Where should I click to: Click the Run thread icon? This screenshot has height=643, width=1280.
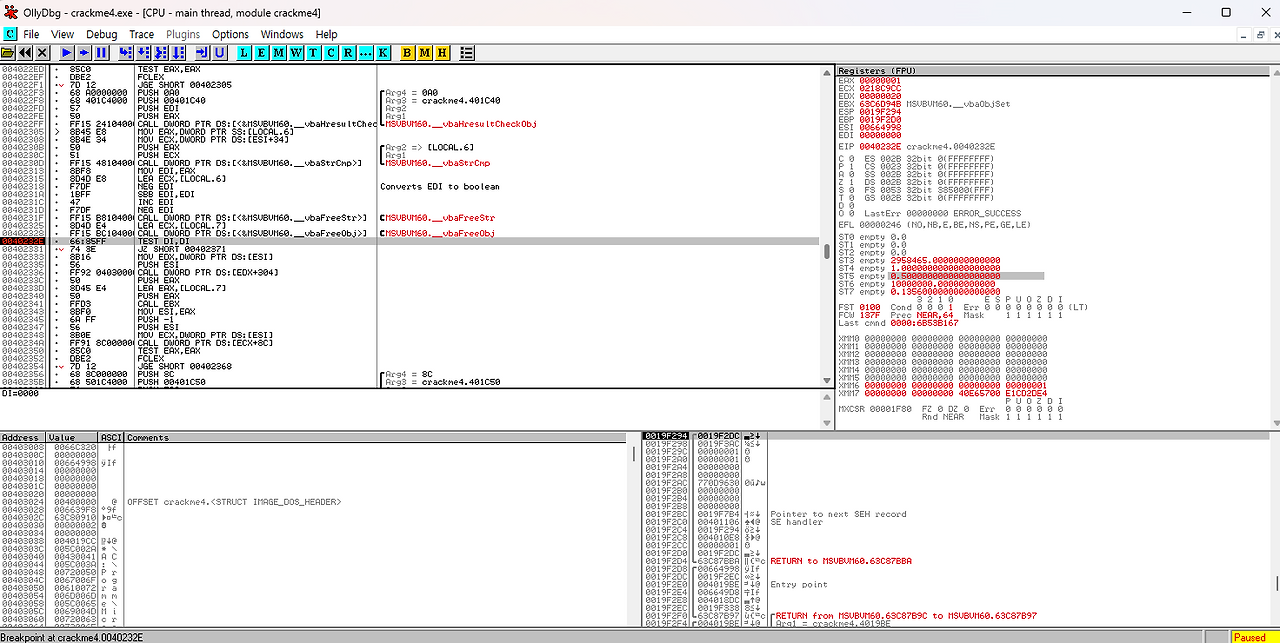(84, 52)
